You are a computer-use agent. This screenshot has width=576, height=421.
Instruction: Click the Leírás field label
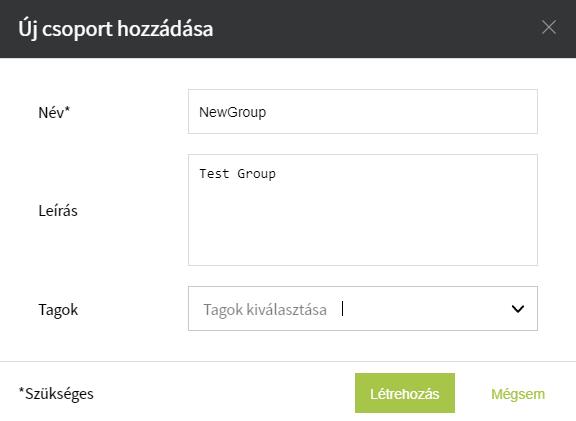58,210
